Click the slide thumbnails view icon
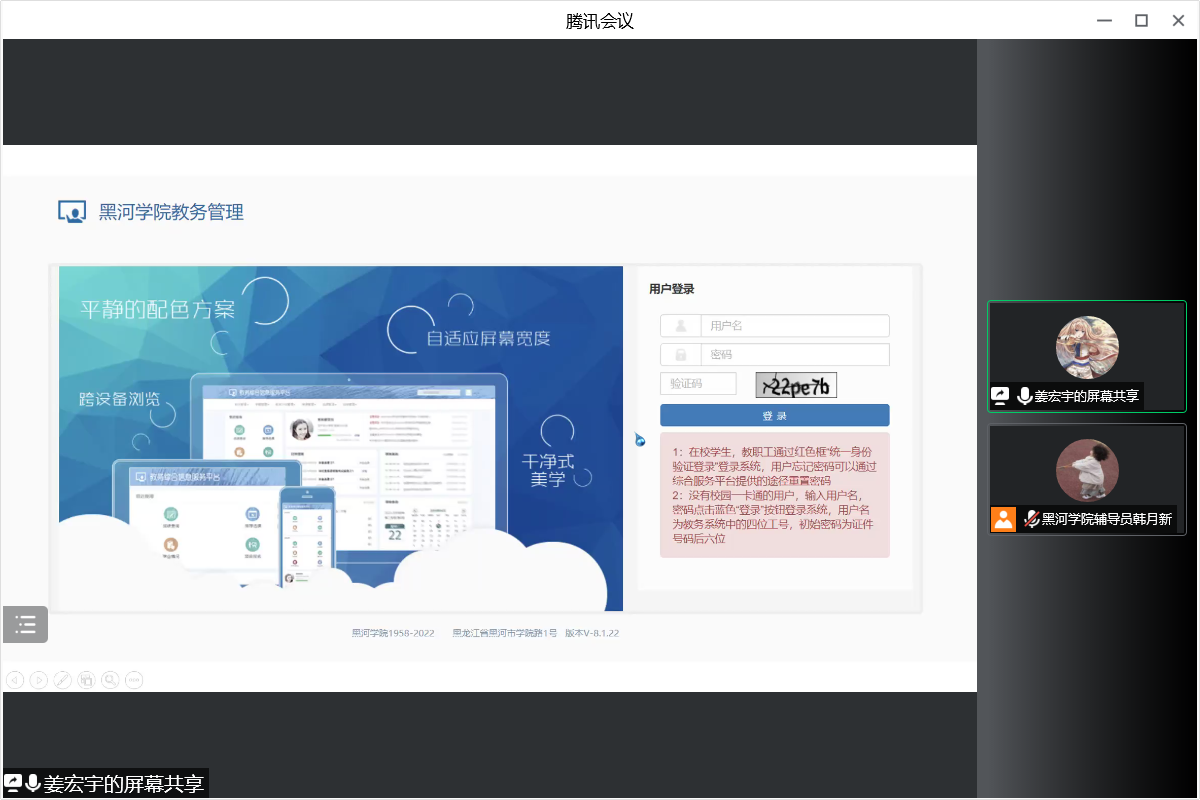 (86, 680)
